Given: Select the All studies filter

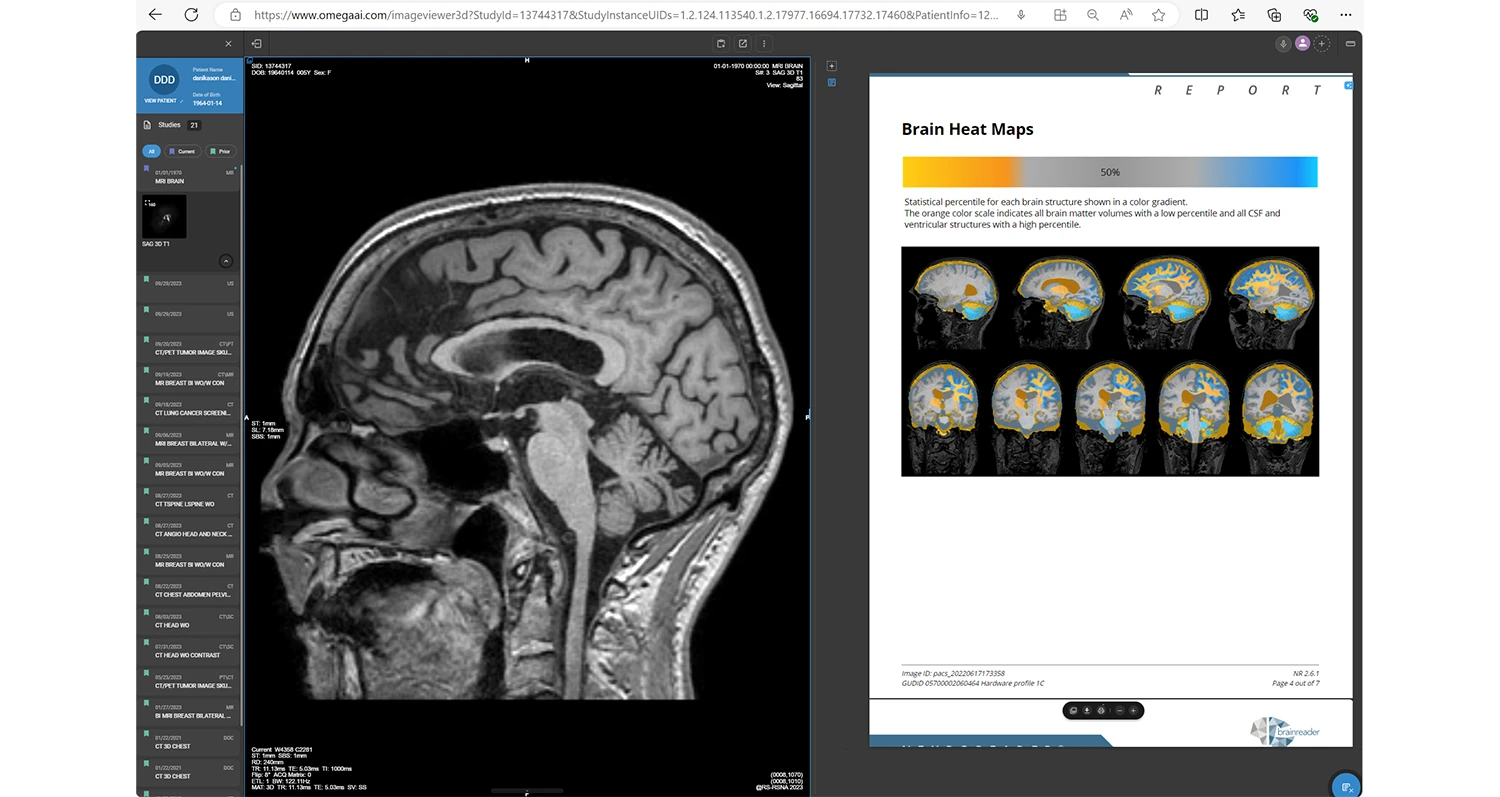Looking at the screenshot, I should tap(151, 151).
